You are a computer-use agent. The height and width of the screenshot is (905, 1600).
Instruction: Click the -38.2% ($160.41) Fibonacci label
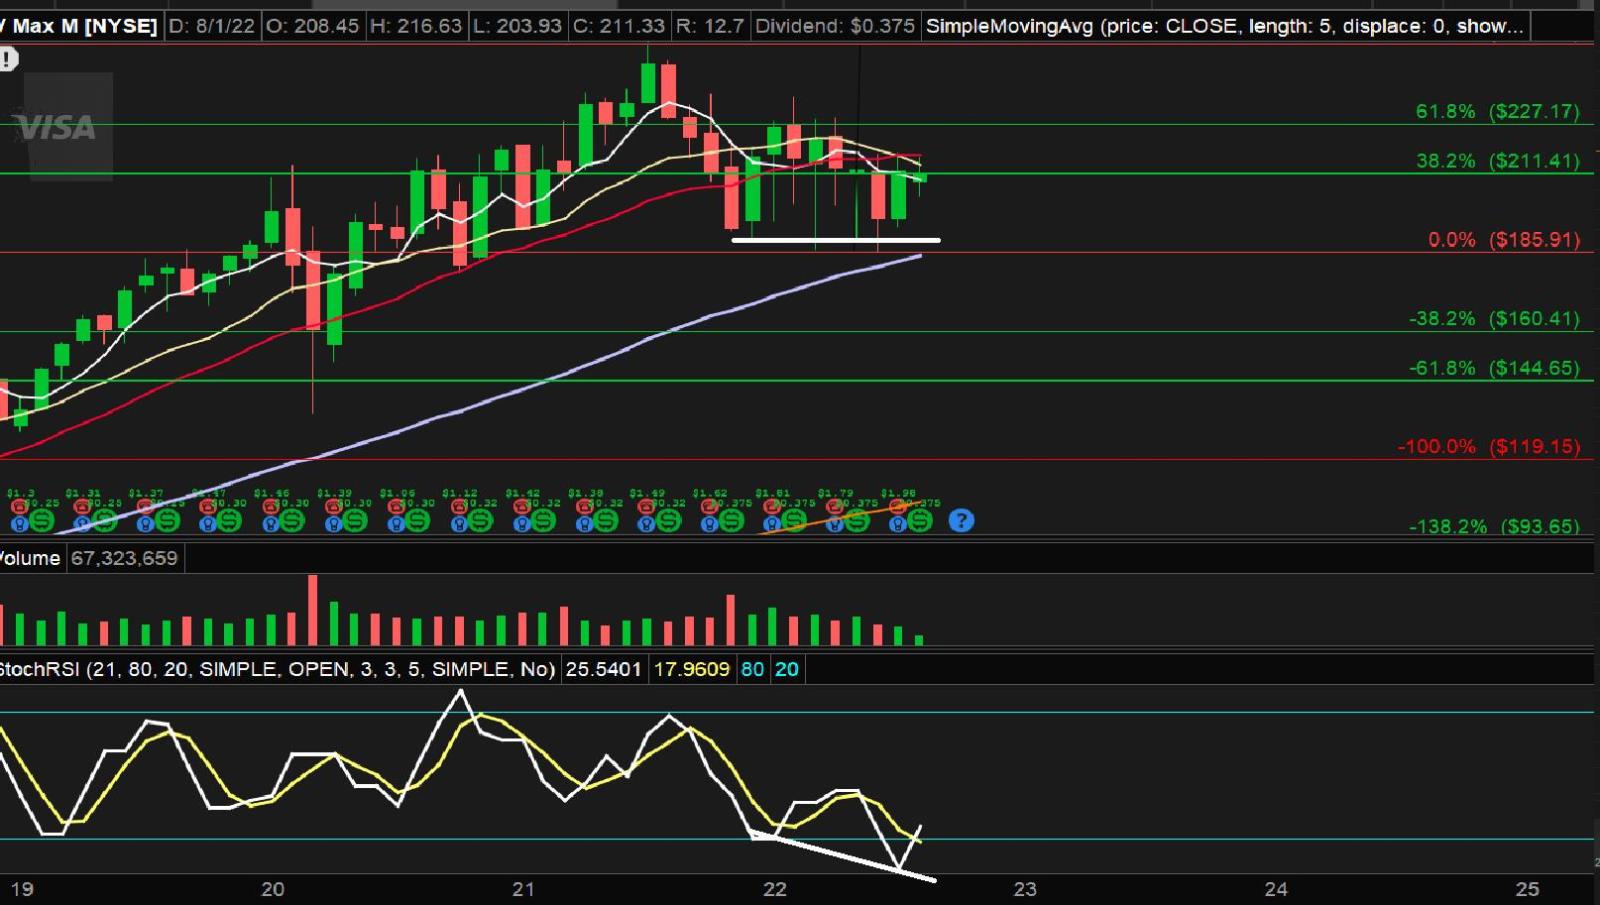tap(1494, 318)
